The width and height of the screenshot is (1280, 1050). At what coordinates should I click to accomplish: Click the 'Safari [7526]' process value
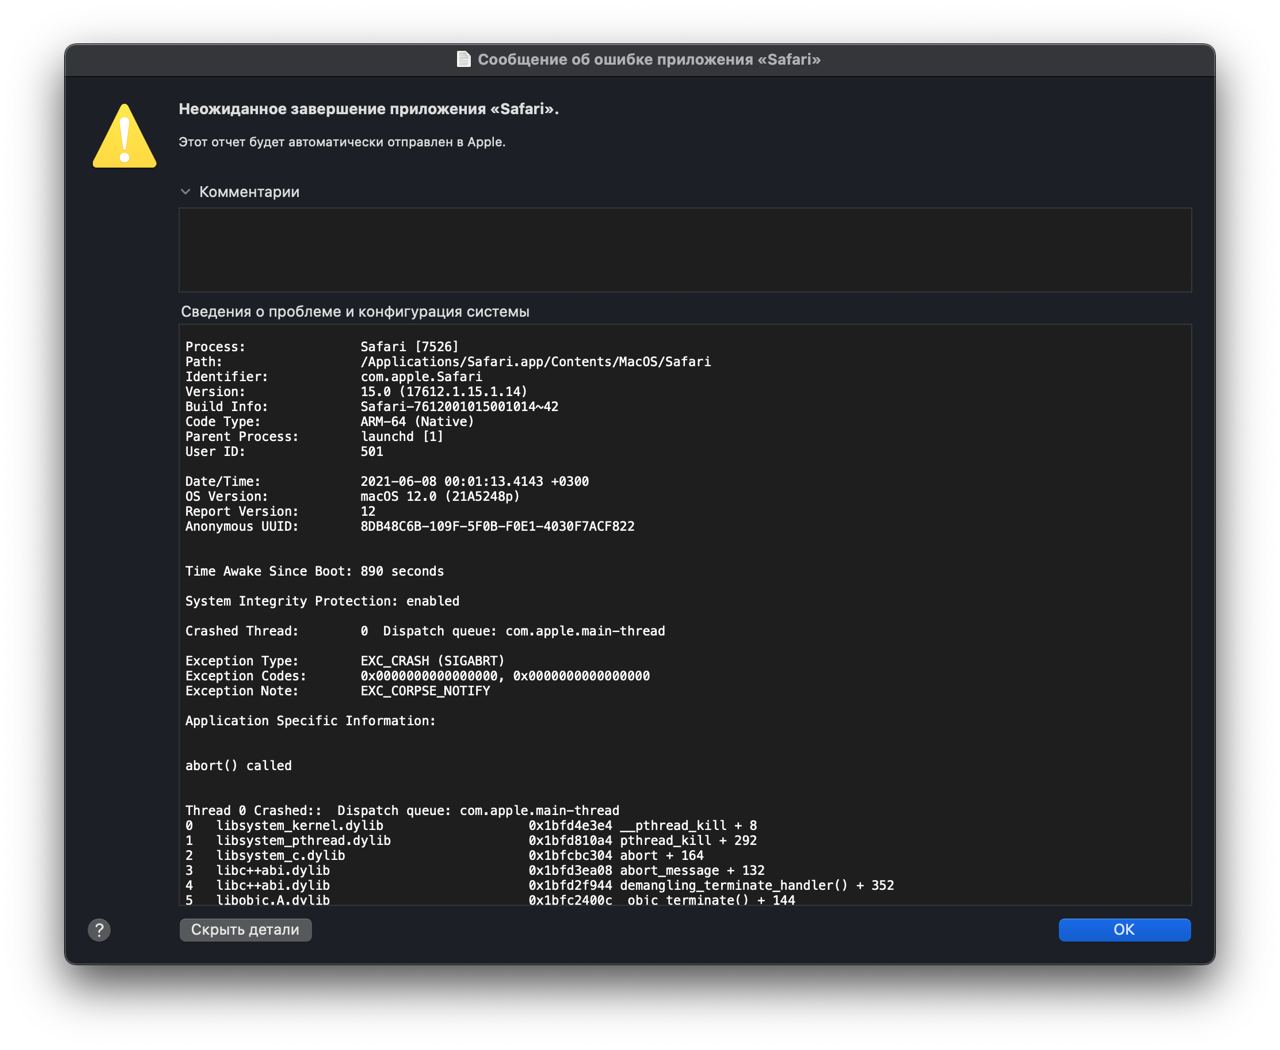410,347
